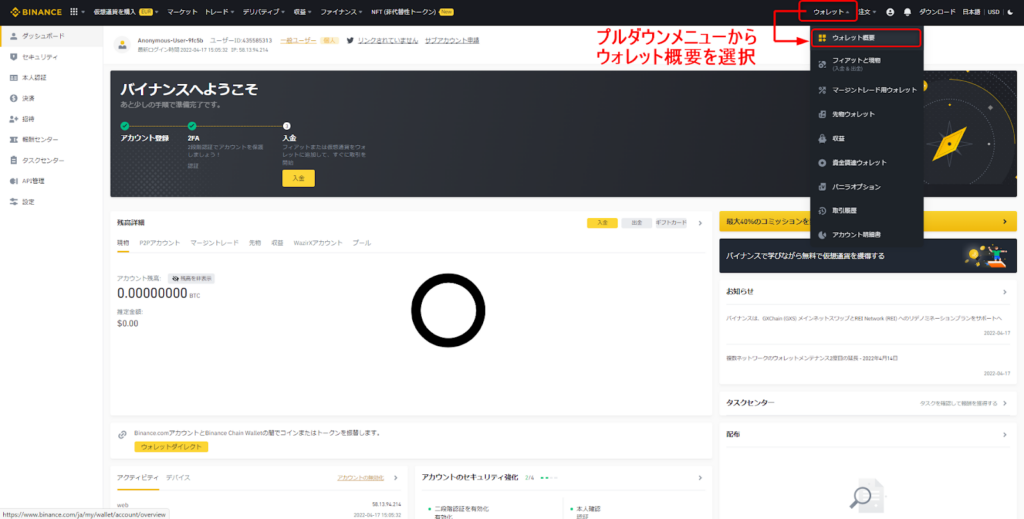1024x519 pixels.
Task: Switch to the マージントレード balance tab
Action: [x=214, y=243]
